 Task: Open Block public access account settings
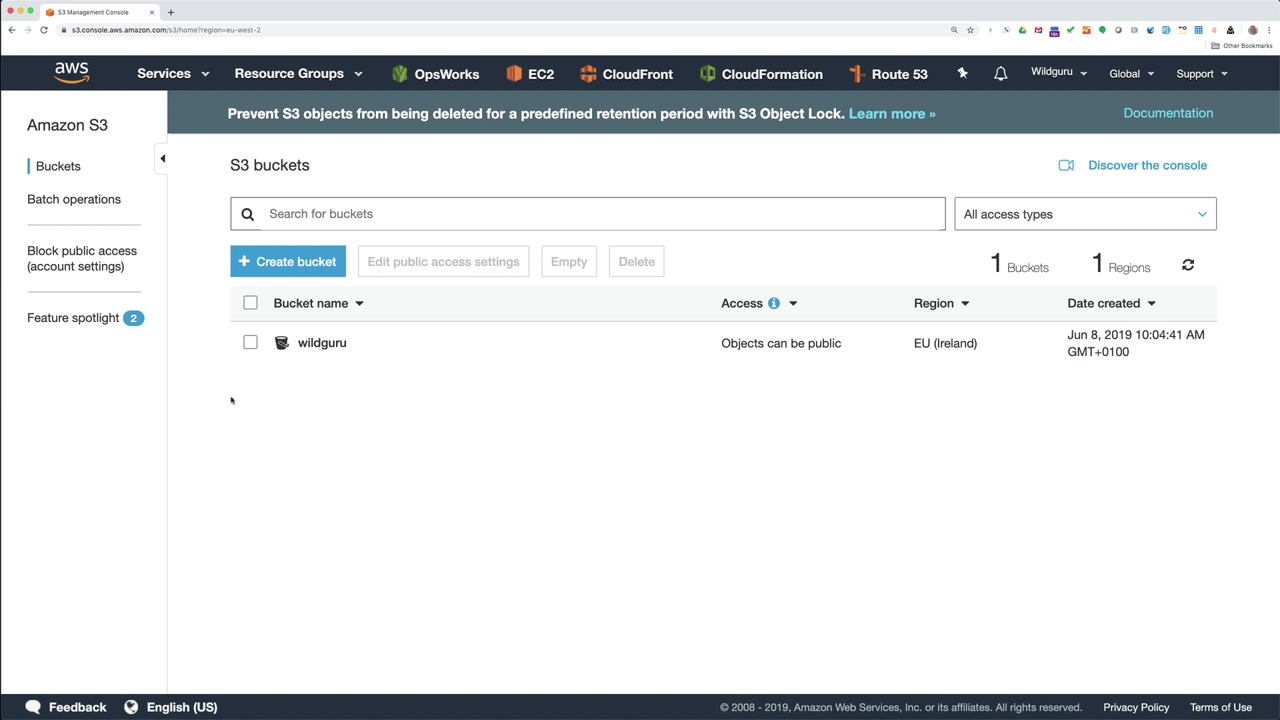pos(82,258)
